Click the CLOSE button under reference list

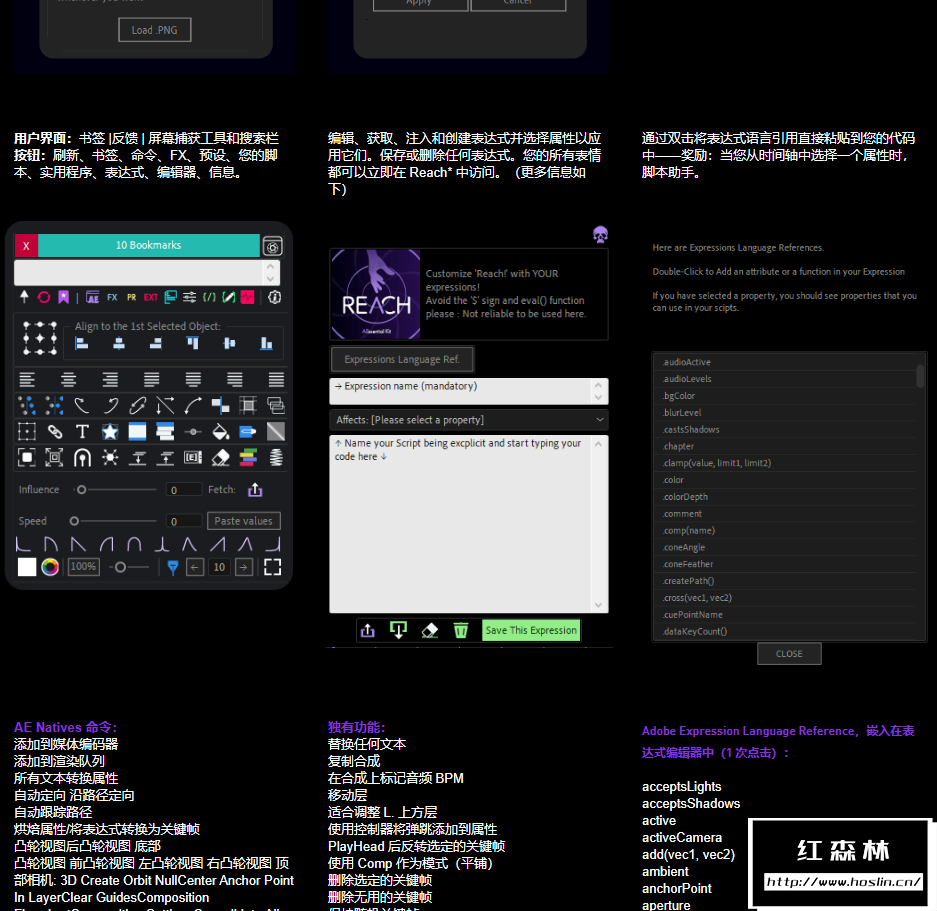click(789, 654)
